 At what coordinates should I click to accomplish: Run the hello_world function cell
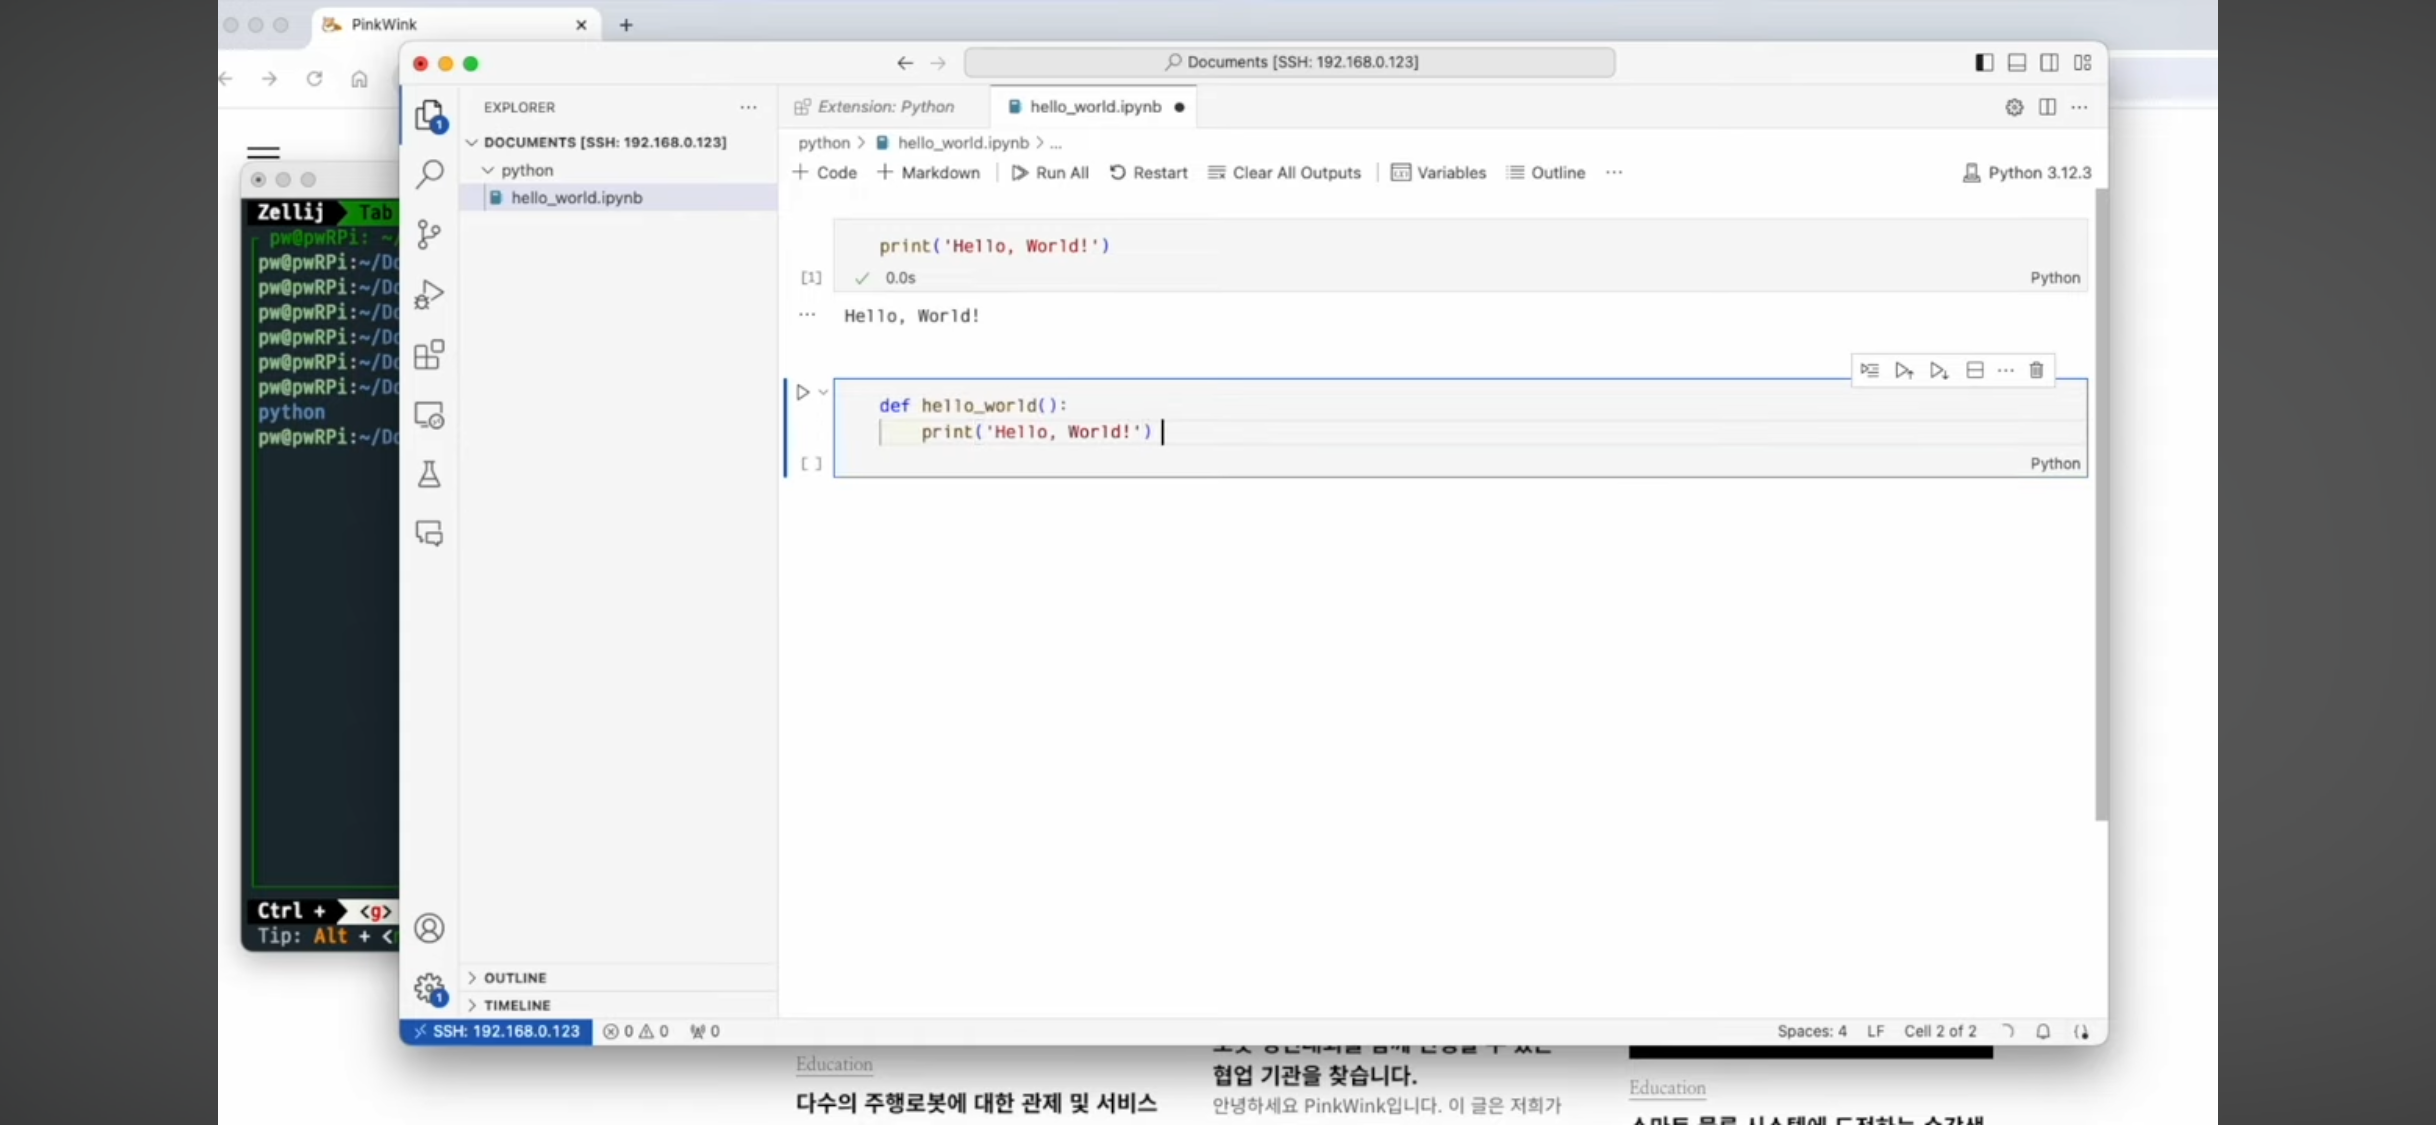tap(802, 392)
